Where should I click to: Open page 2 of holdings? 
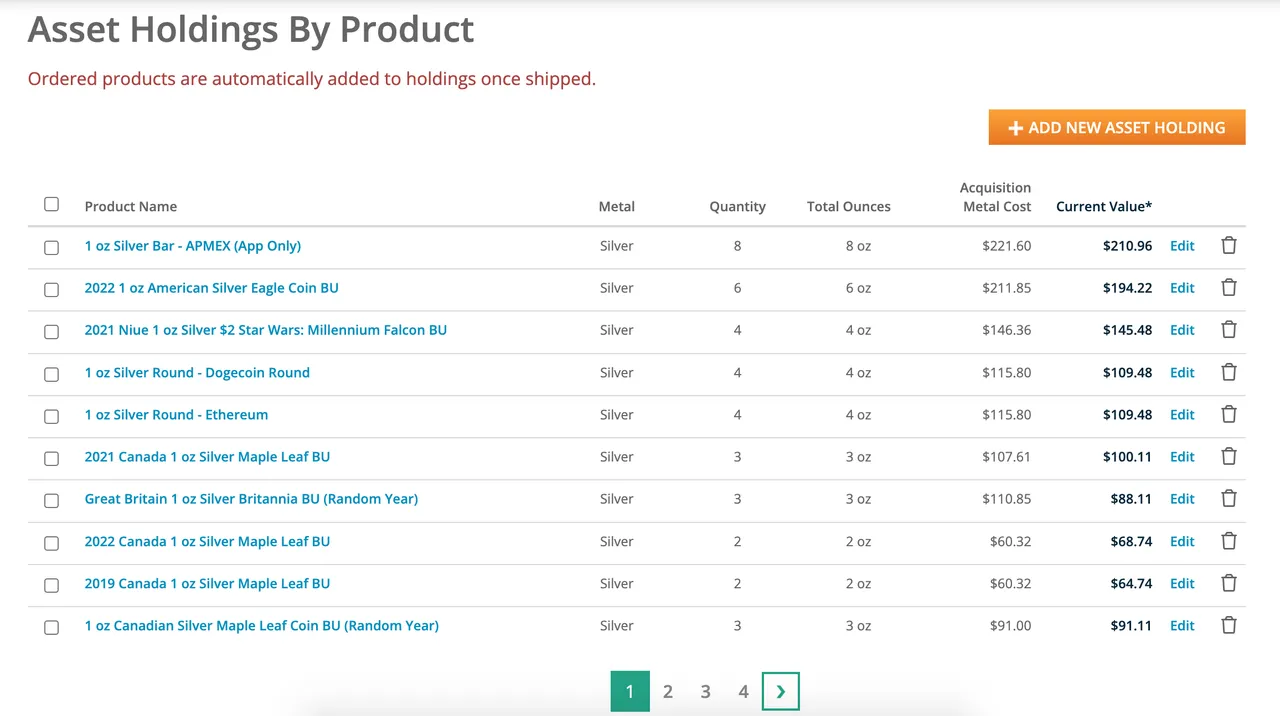[x=668, y=692]
